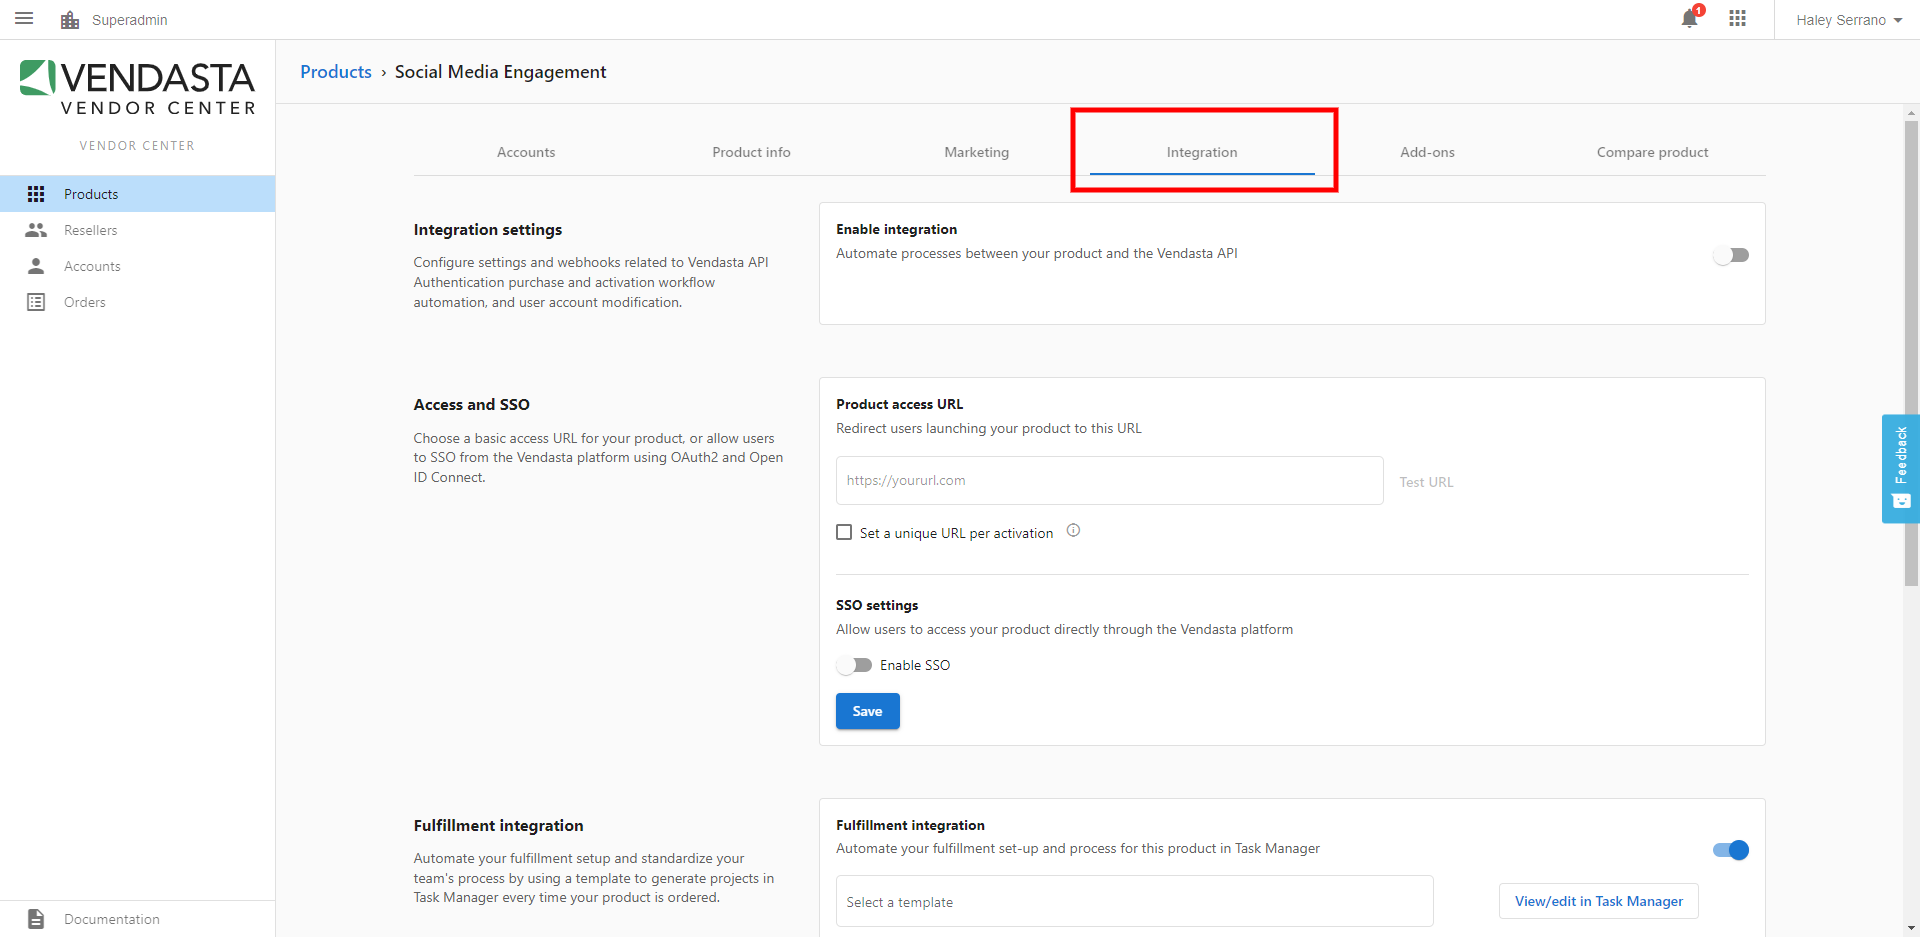Toggle the Enable SSO switch

pos(855,665)
